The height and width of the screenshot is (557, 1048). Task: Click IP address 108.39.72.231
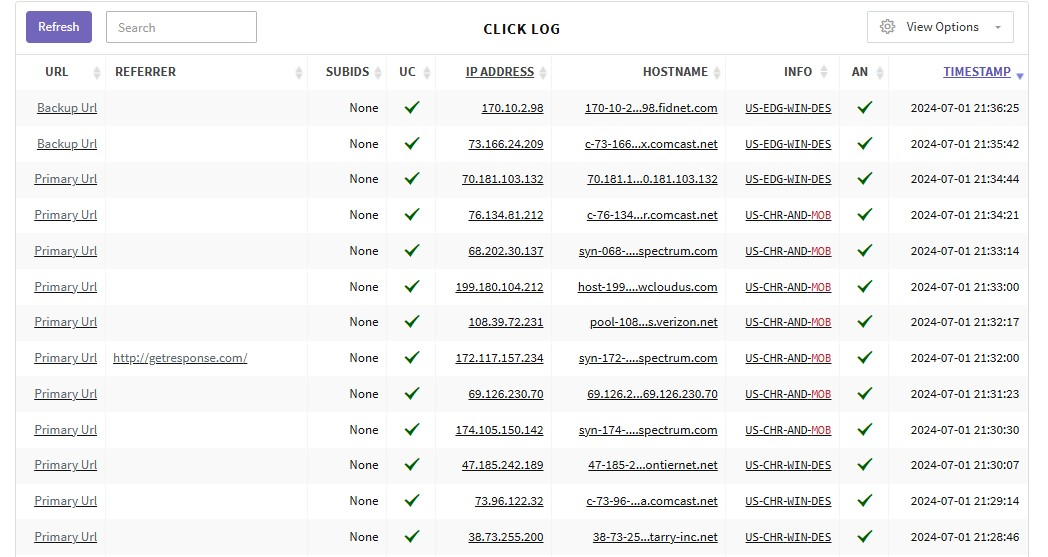tap(505, 322)
